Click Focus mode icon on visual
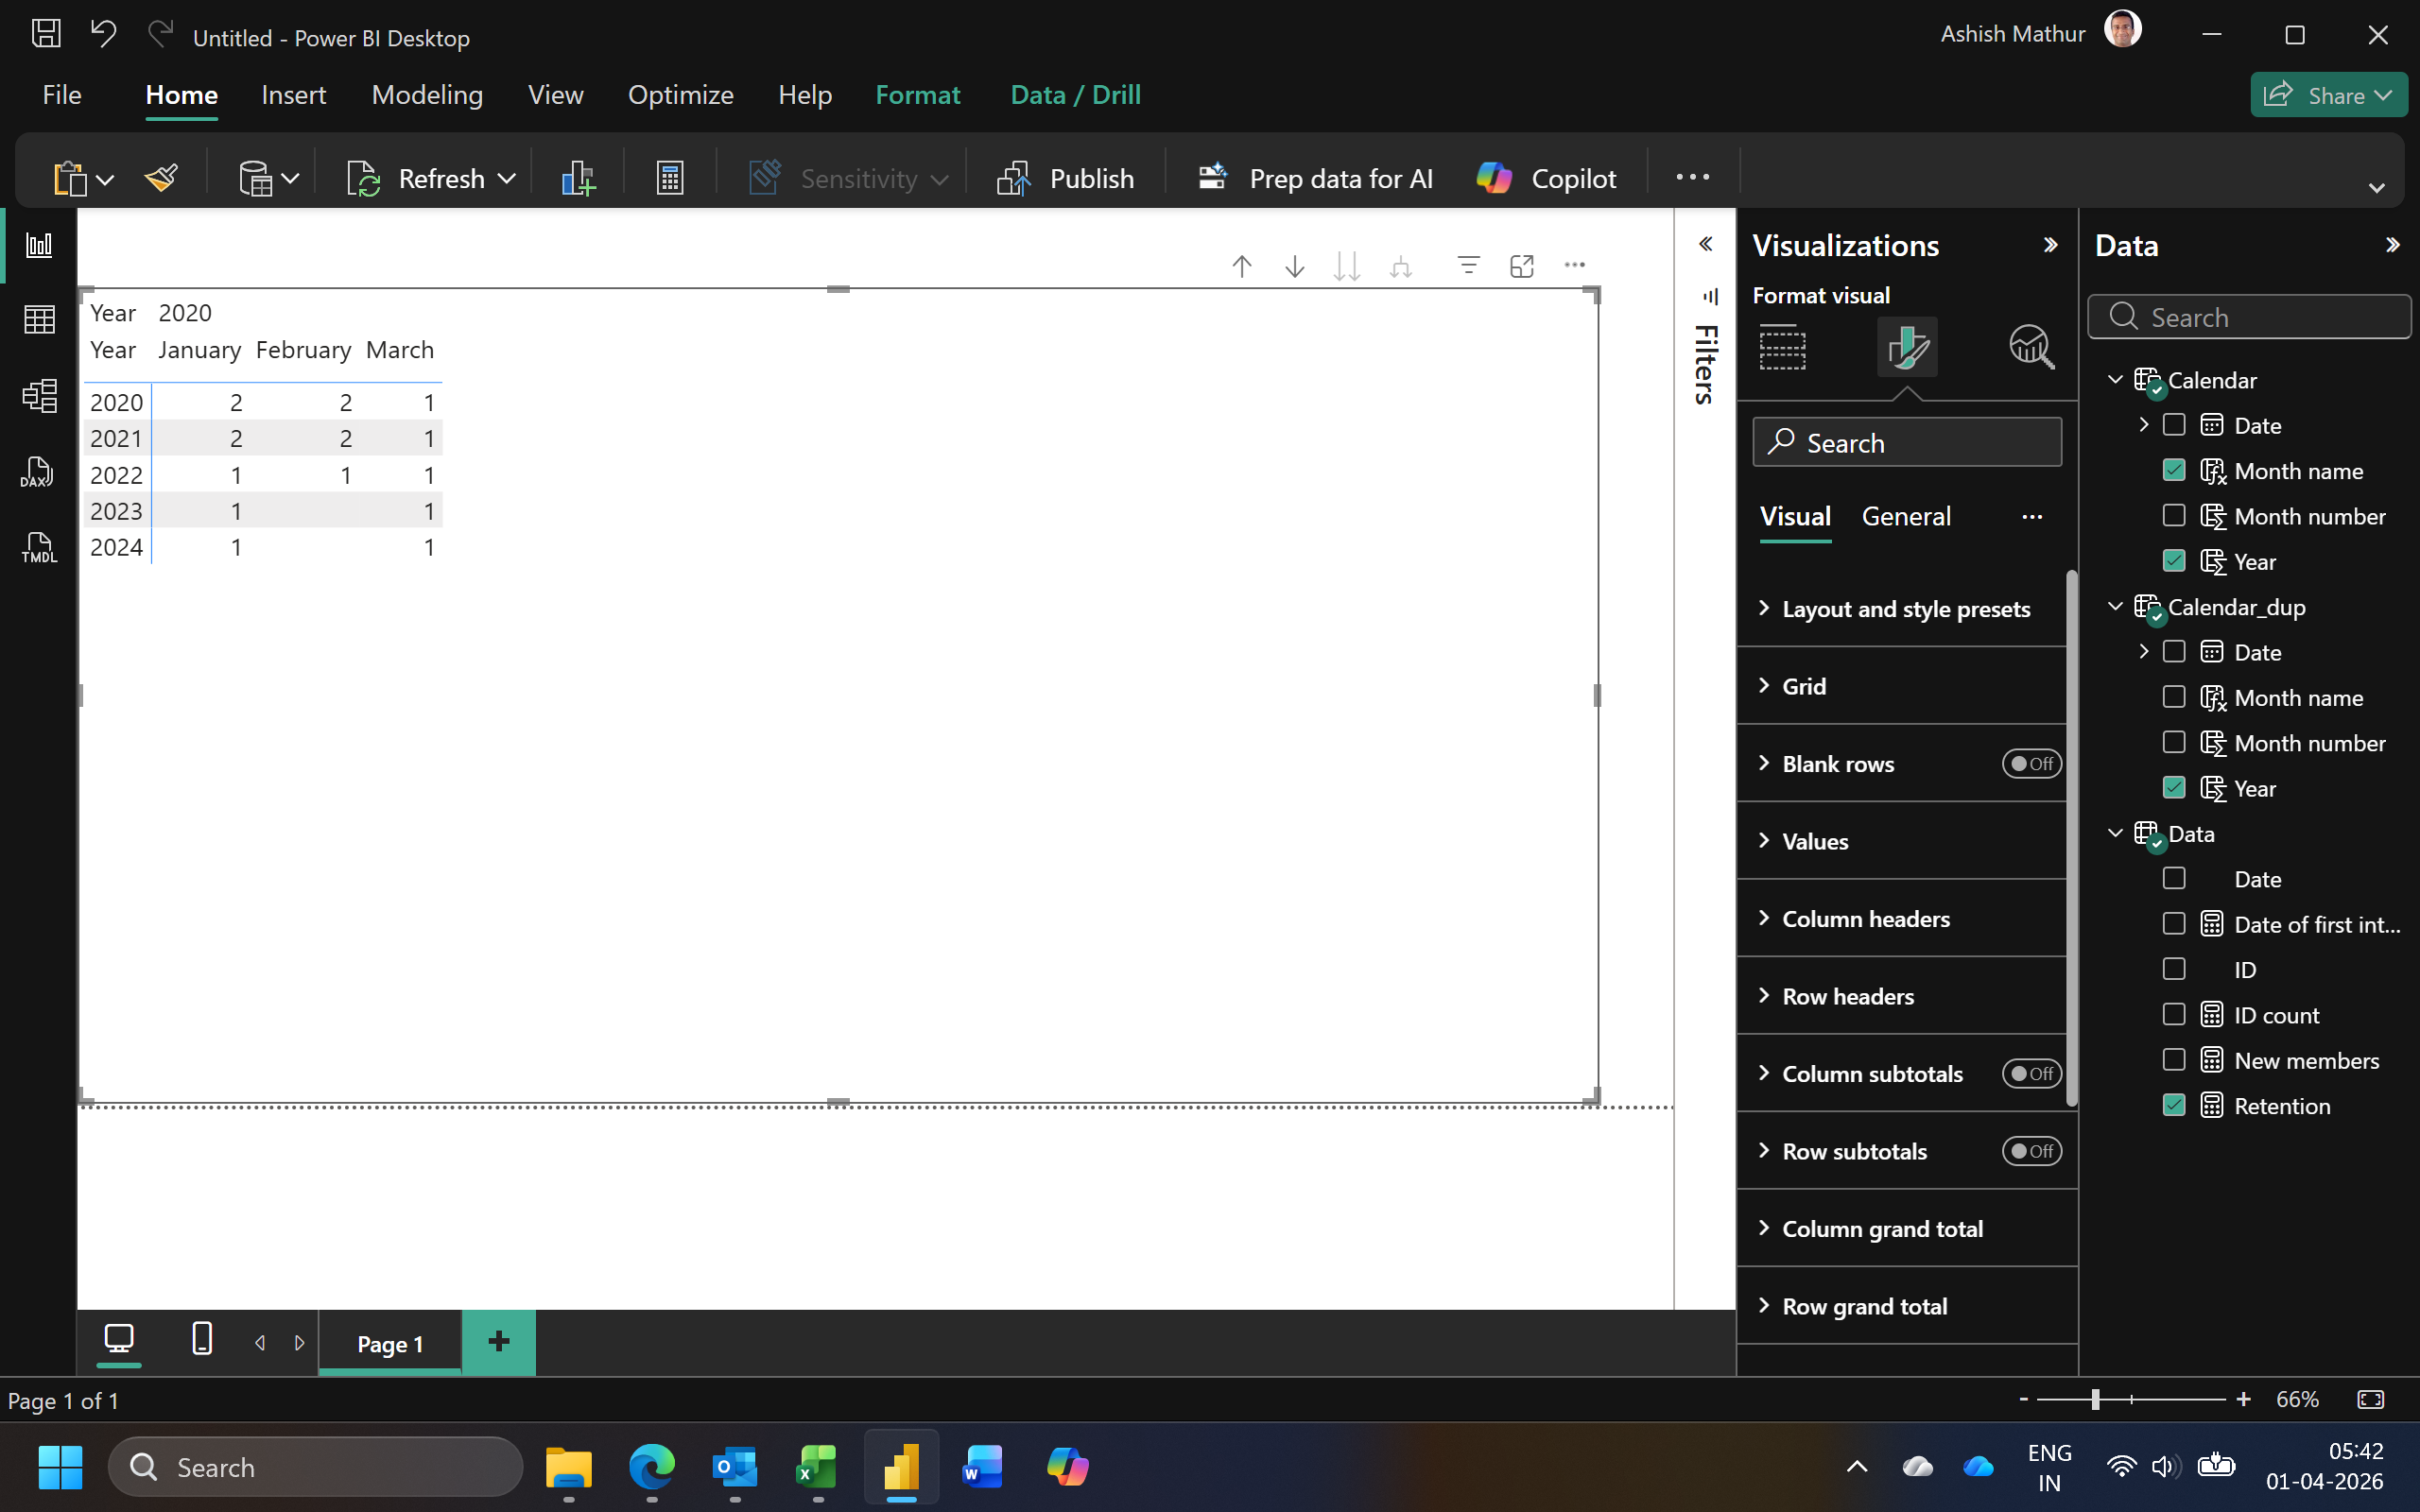The height and width of the screenshot is (1512, 2420). click(x=1522, y=266)
